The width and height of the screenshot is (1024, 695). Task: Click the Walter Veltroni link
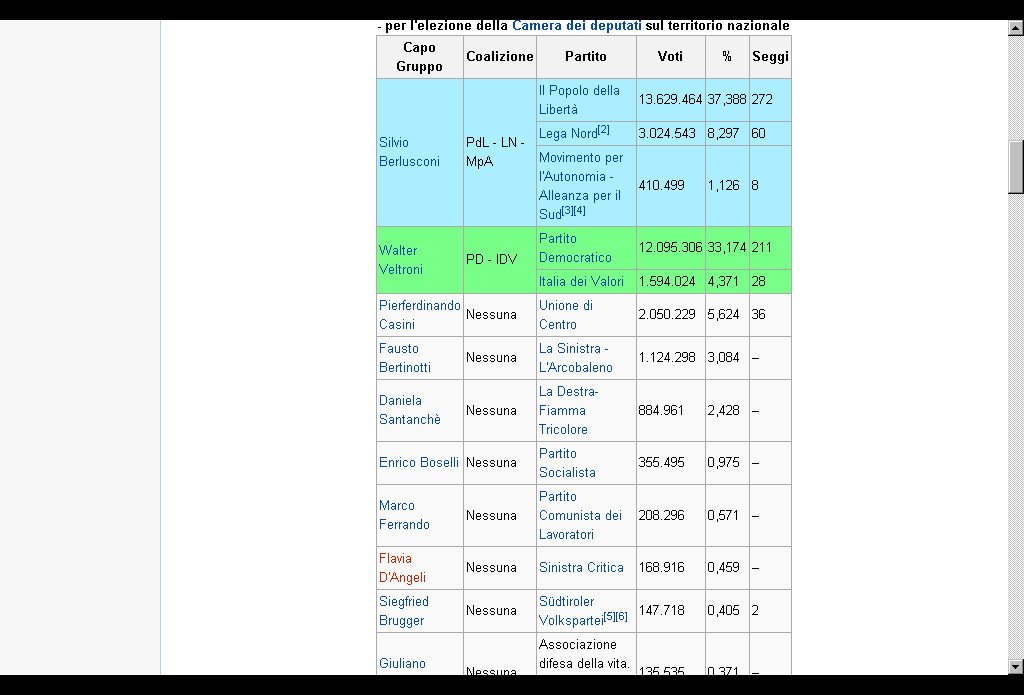coord(398,260)
